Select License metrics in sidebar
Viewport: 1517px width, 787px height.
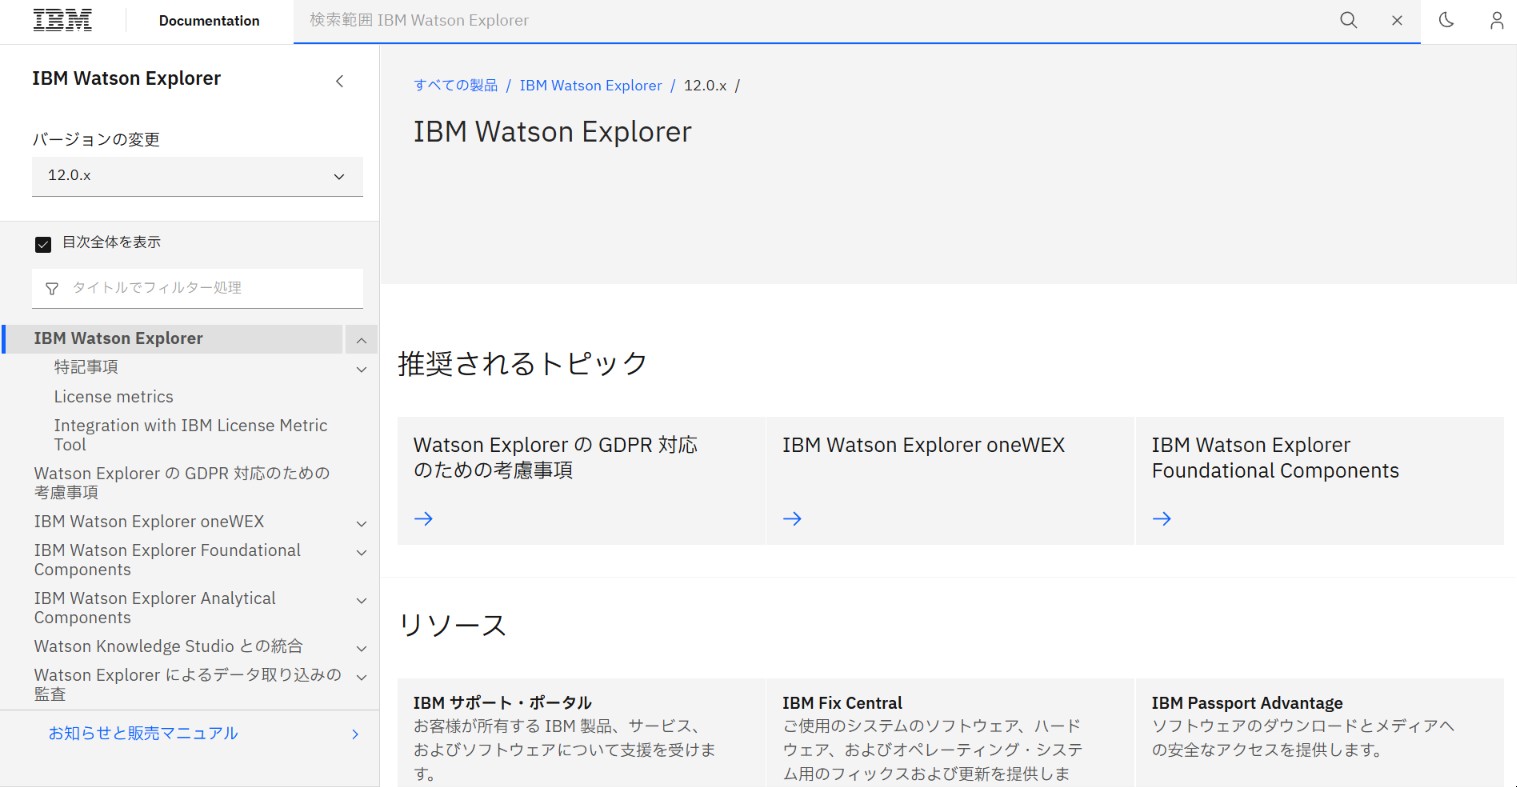tap(113, 397)
